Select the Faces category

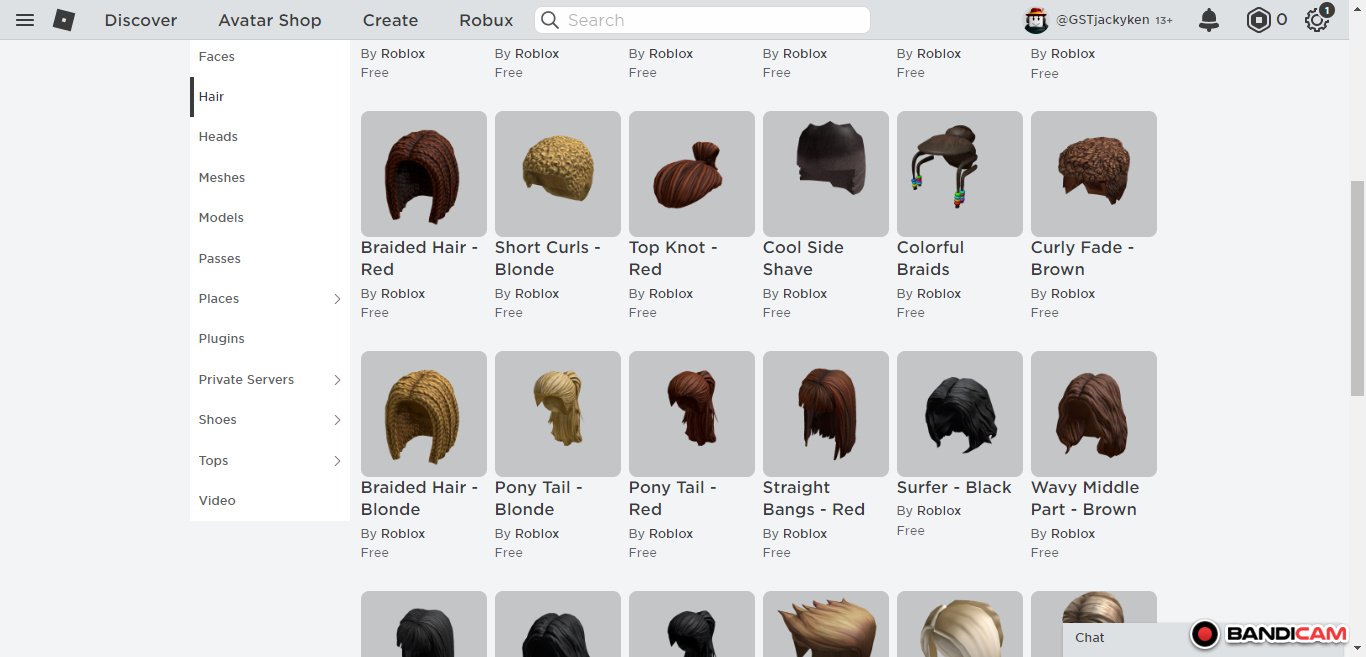point(217,57)
